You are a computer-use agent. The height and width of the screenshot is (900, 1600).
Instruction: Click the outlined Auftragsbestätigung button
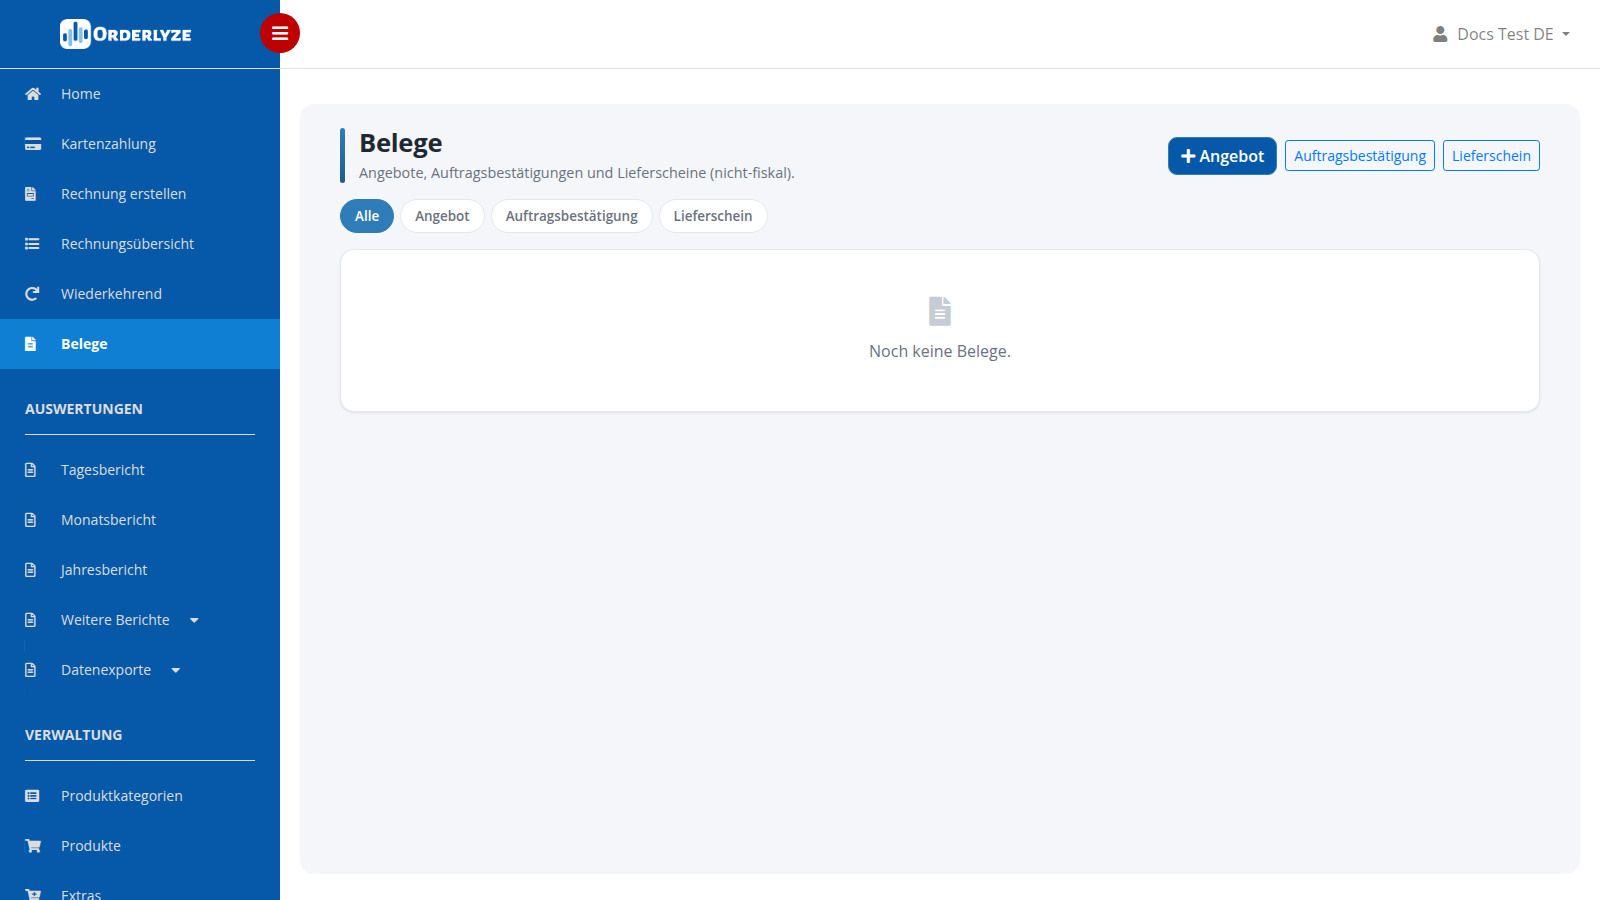(1360, 156)
